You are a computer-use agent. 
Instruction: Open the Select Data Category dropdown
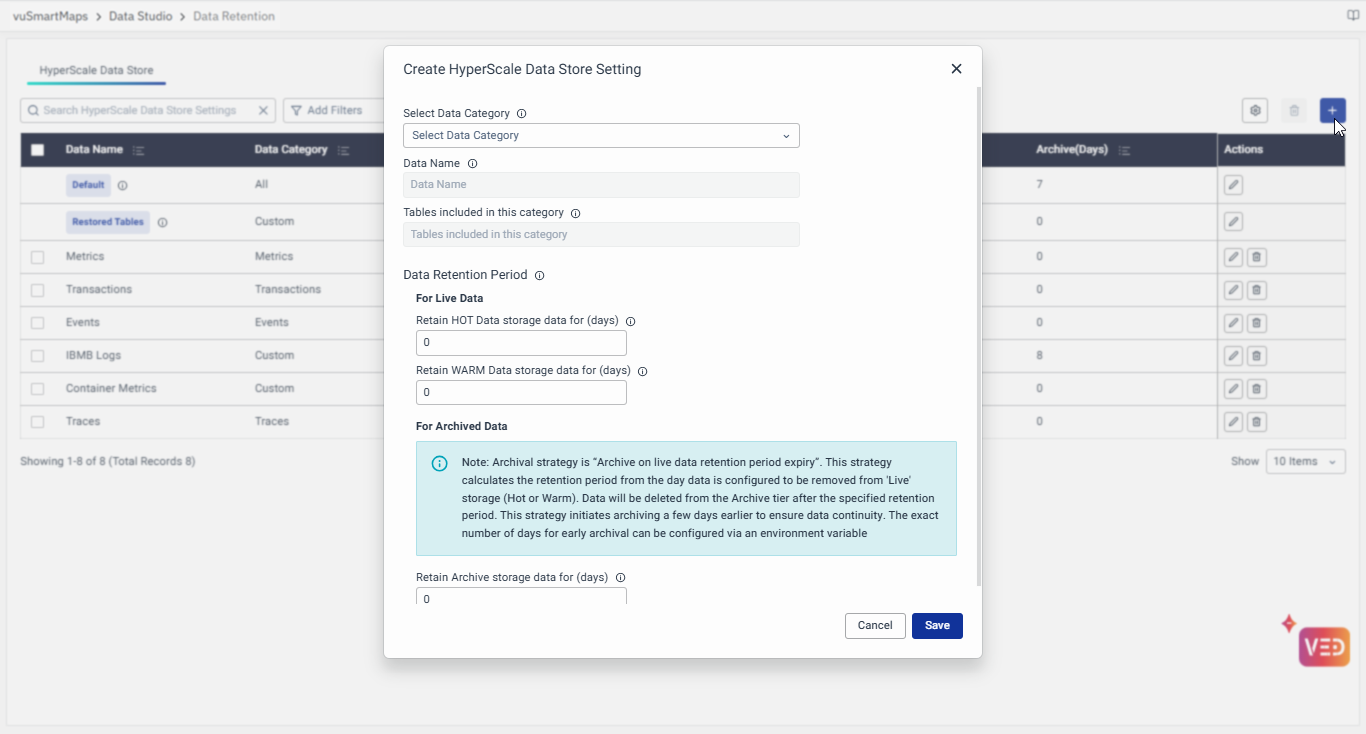click(601, 136)
